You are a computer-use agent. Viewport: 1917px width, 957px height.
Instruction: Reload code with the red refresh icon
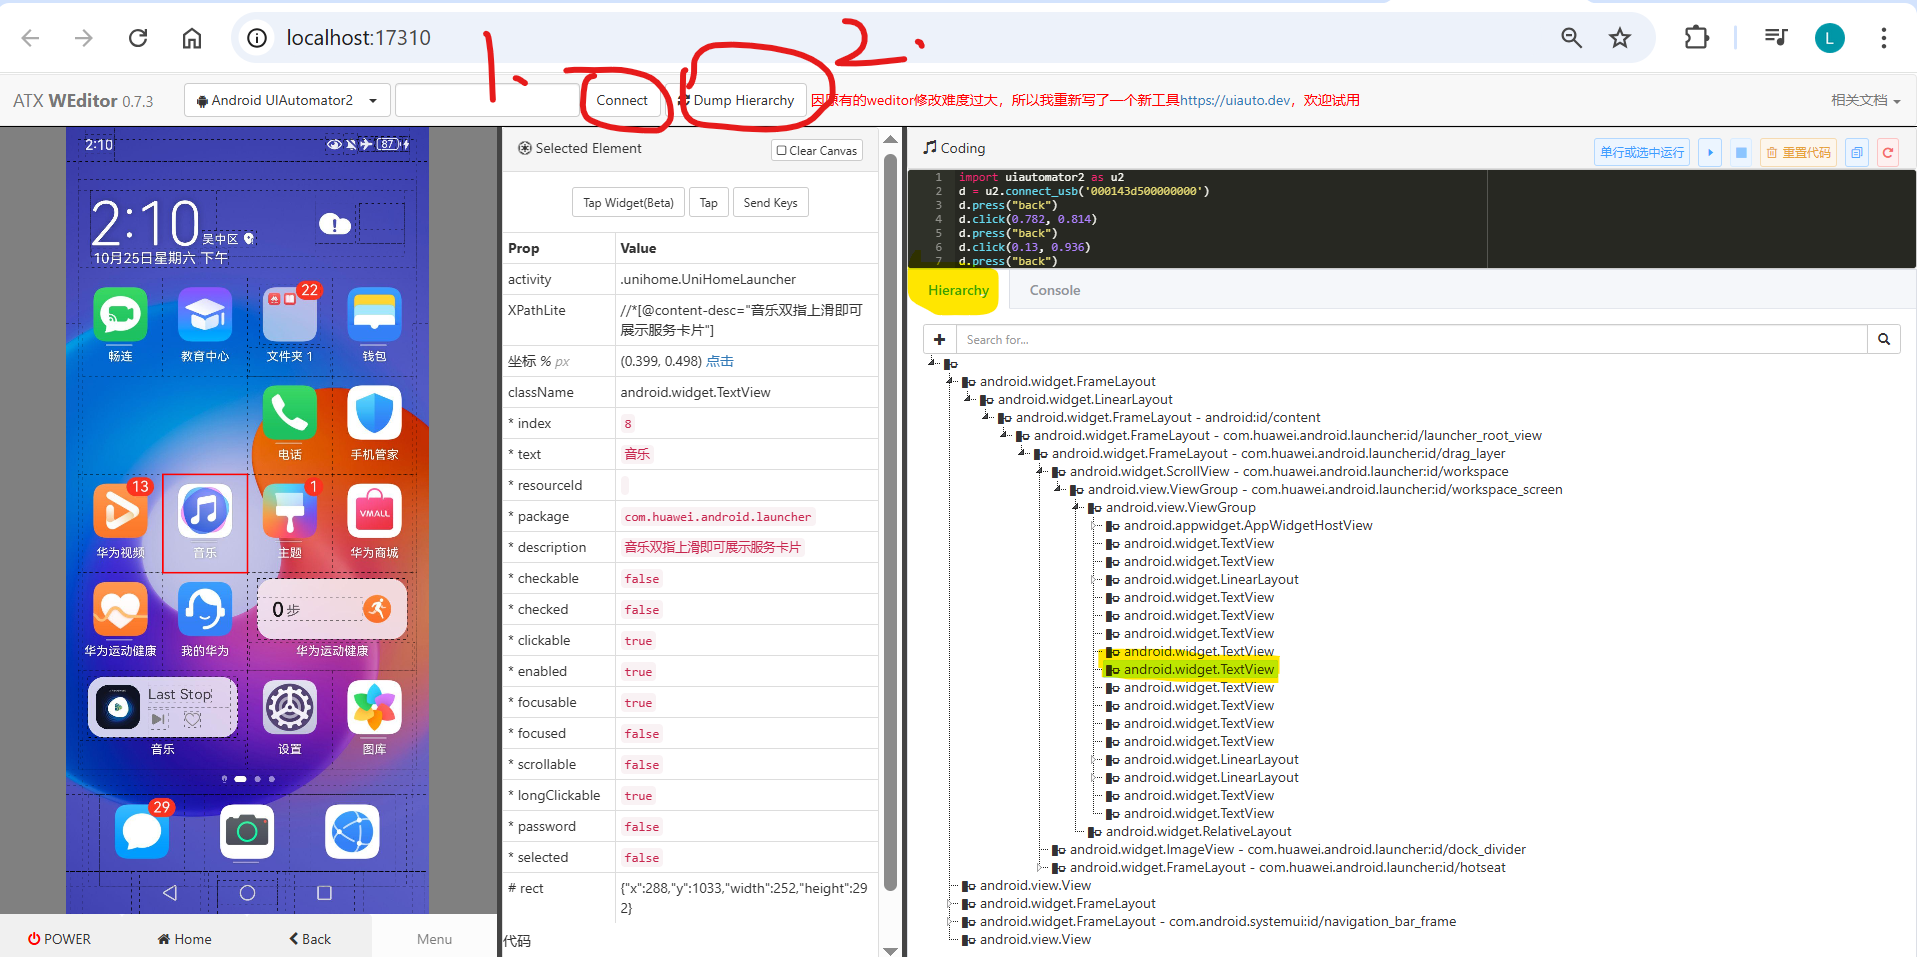(1888, 152)
